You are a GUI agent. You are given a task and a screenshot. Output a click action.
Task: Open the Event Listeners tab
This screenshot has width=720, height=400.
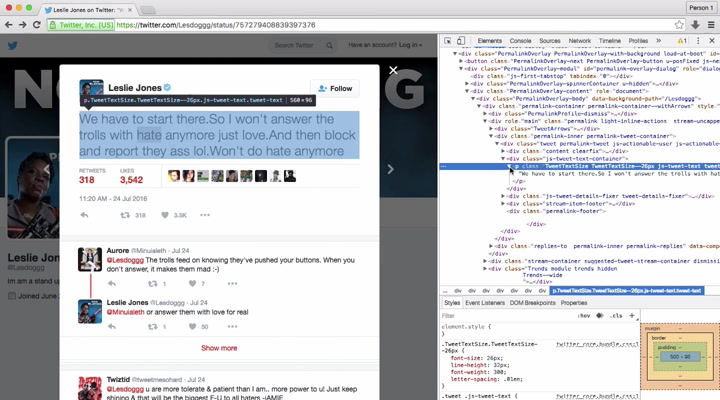click(x=485, y=302)
